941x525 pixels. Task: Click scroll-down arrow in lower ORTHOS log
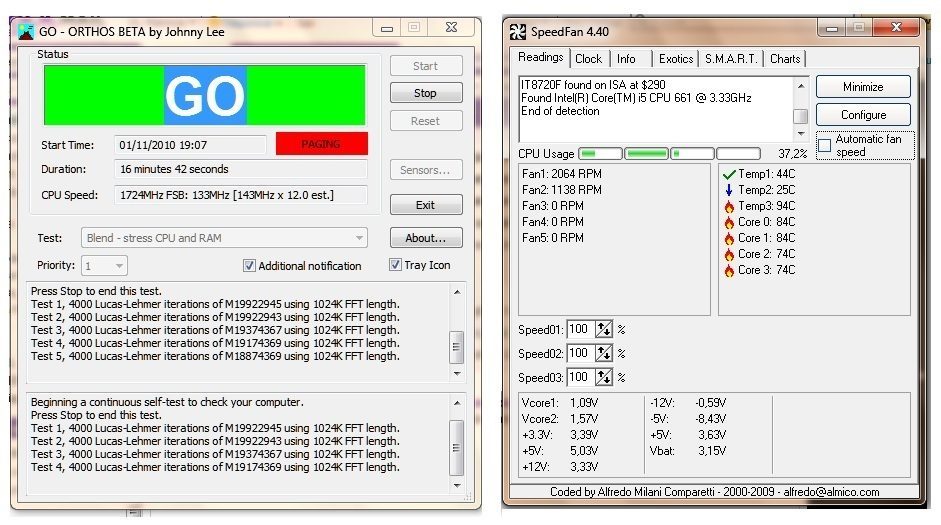coord(457,485)
